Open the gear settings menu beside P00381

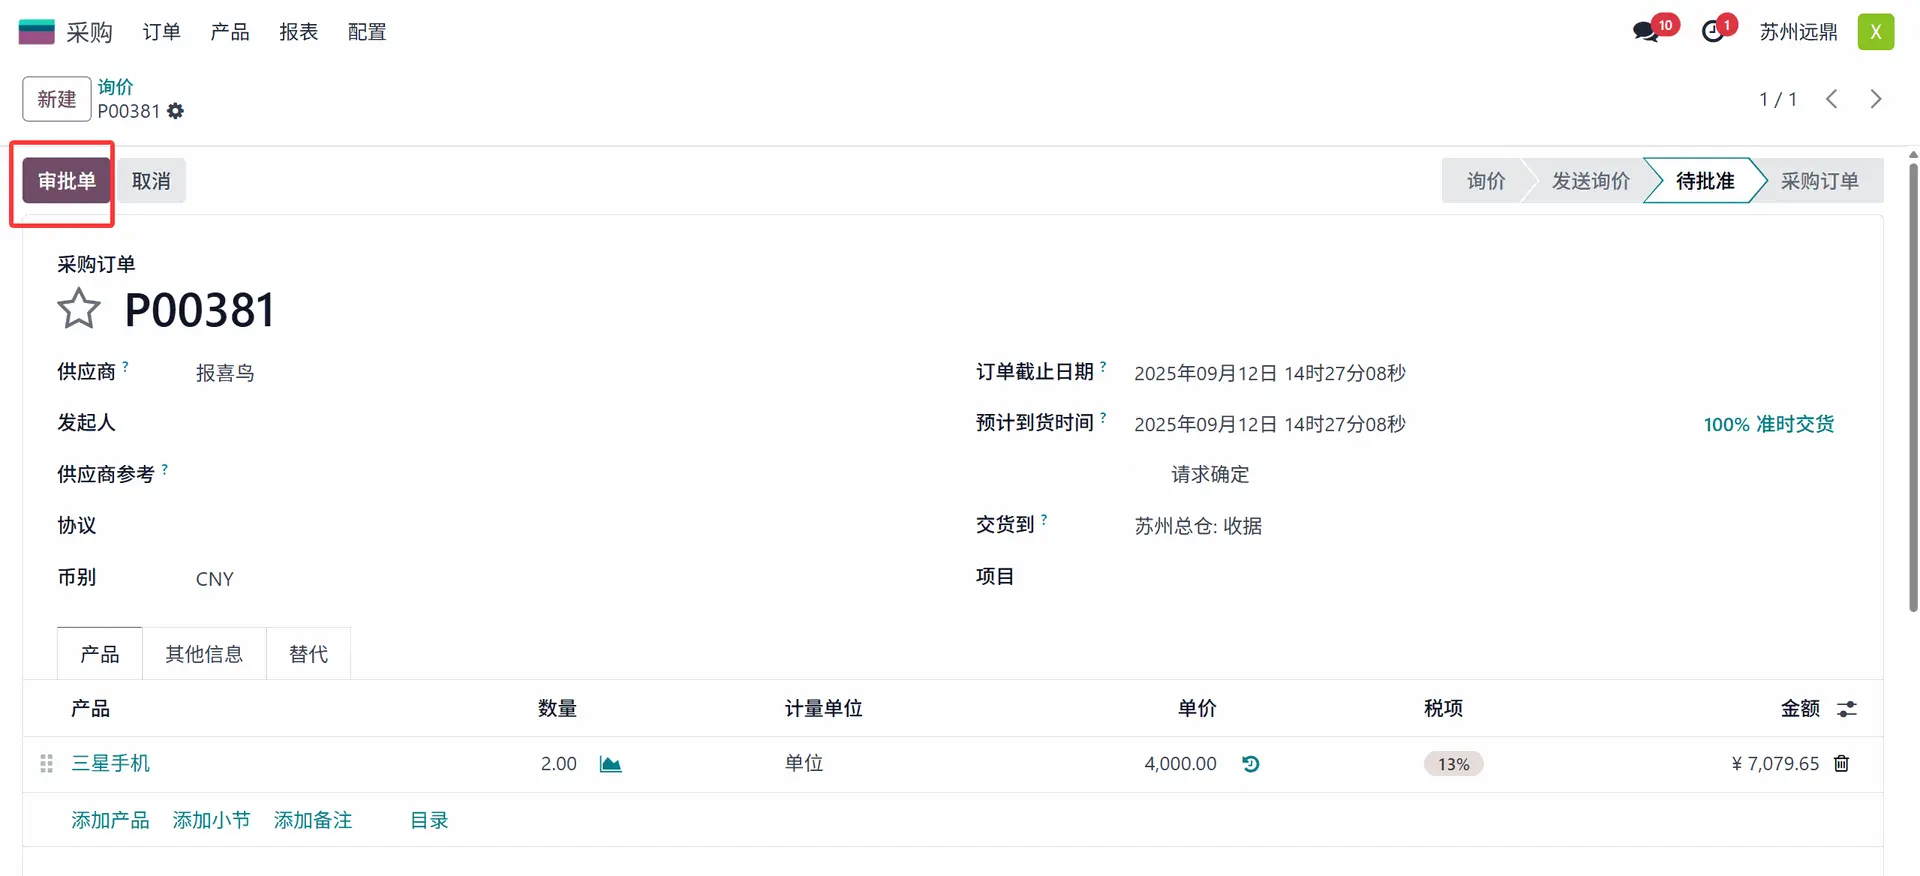coord(176,111)
